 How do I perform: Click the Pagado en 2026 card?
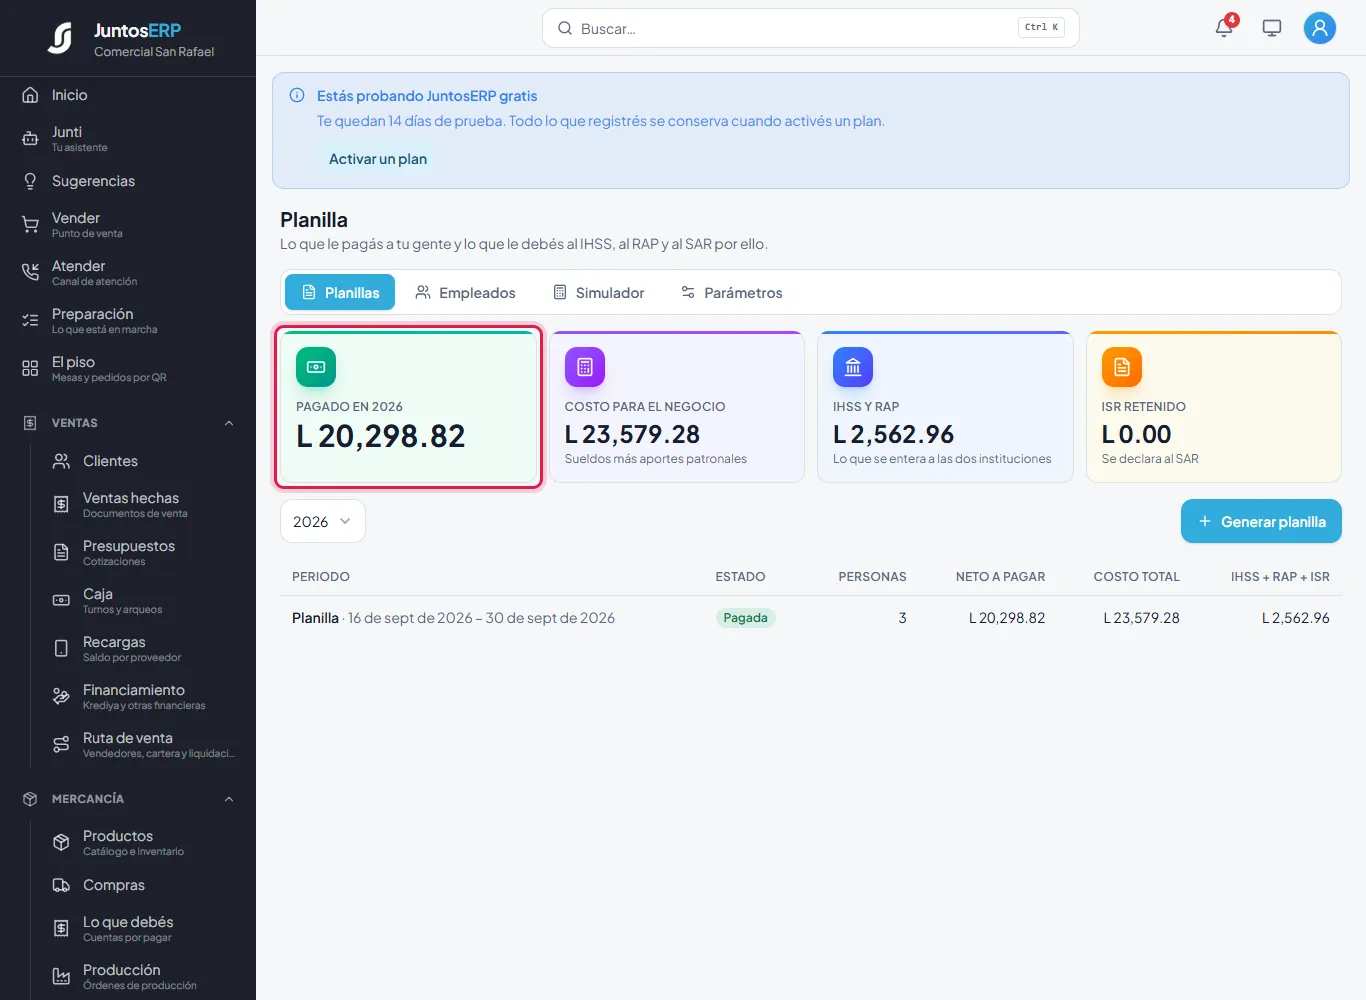[x=408, y=407]
